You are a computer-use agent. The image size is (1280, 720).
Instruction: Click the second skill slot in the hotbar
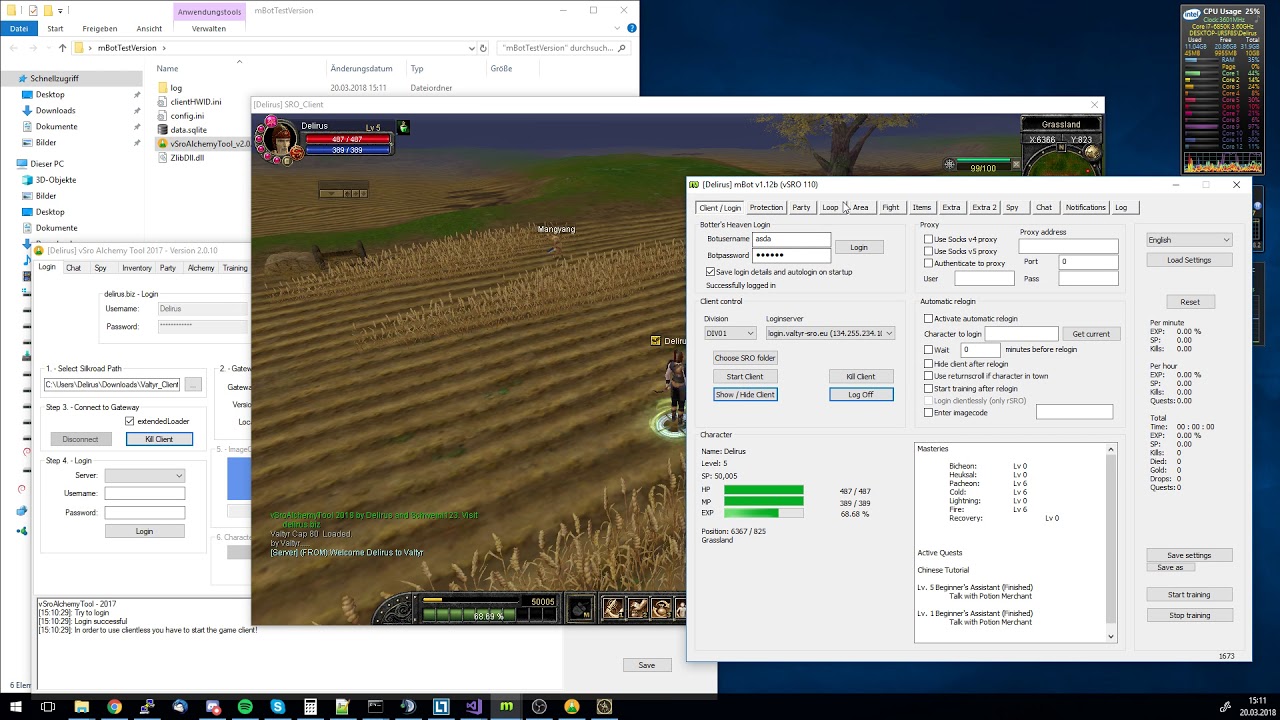pyautogui.click(x=636, y=607)
